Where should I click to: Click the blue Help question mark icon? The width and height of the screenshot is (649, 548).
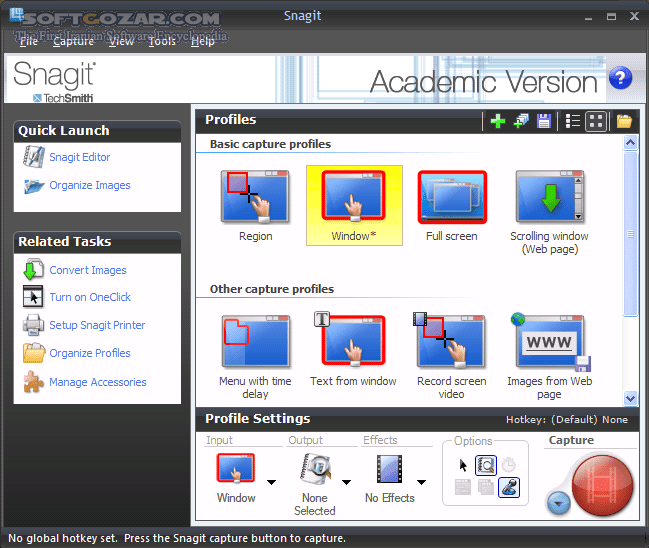[620, 78]
